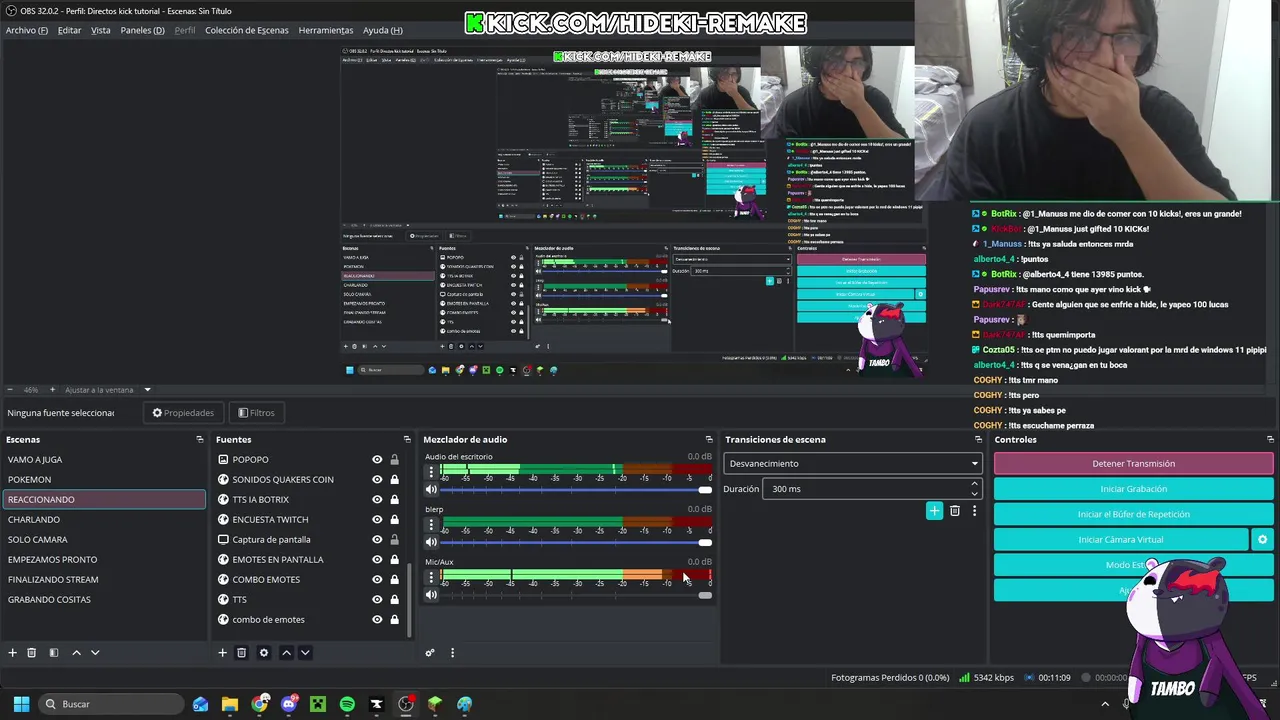
Task: Open audio mixer toolbar three-dot menu
Action: pos(452,653)
